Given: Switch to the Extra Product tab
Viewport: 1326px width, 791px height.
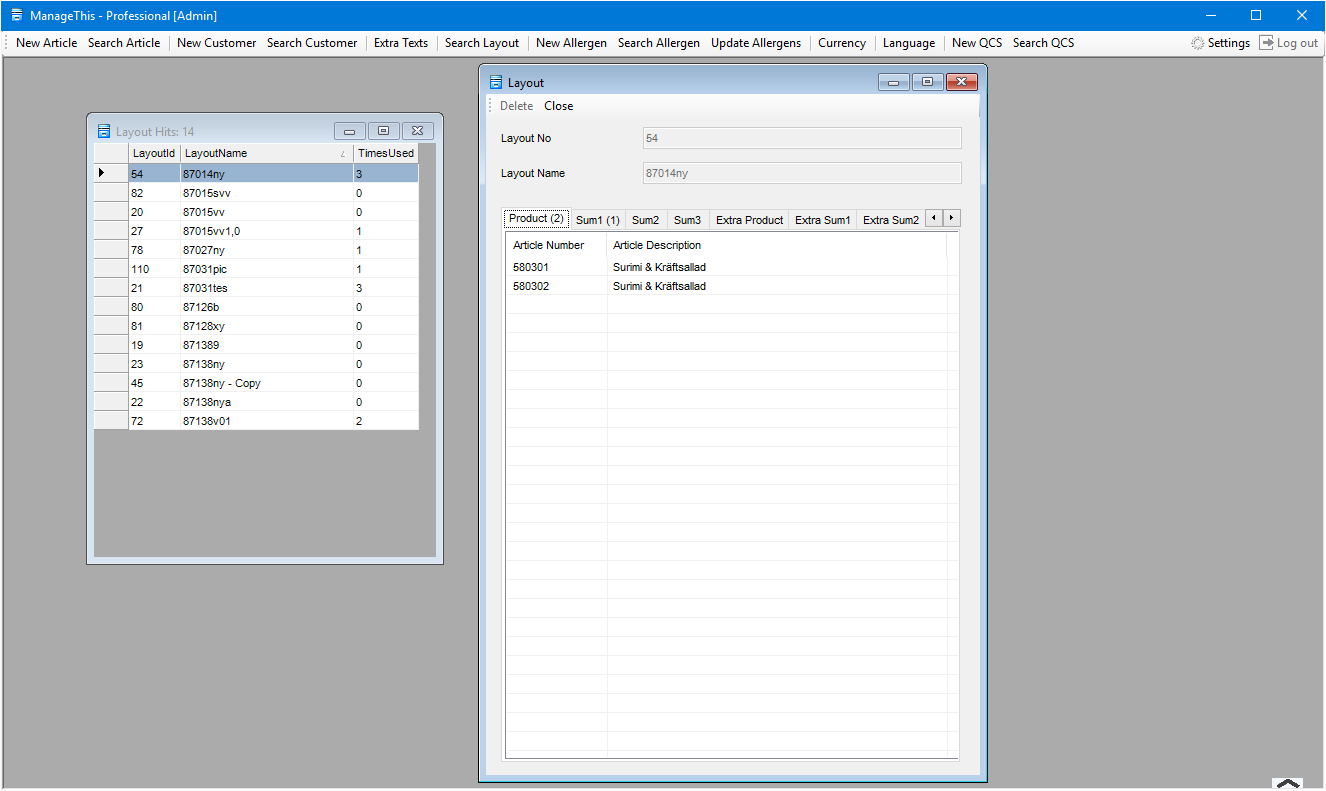Looking at the screenshot, I should pyautogui.click(x=749, y=220).
